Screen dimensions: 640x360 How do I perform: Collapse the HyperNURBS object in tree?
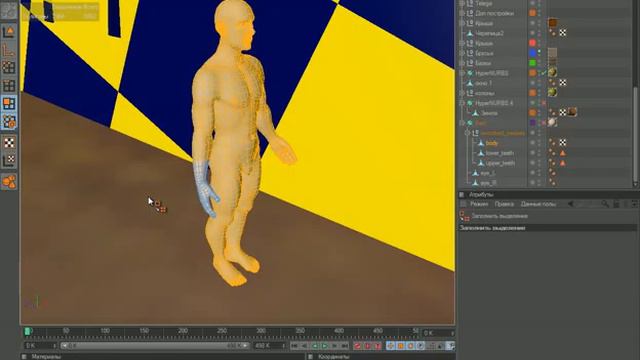(462, 73)
